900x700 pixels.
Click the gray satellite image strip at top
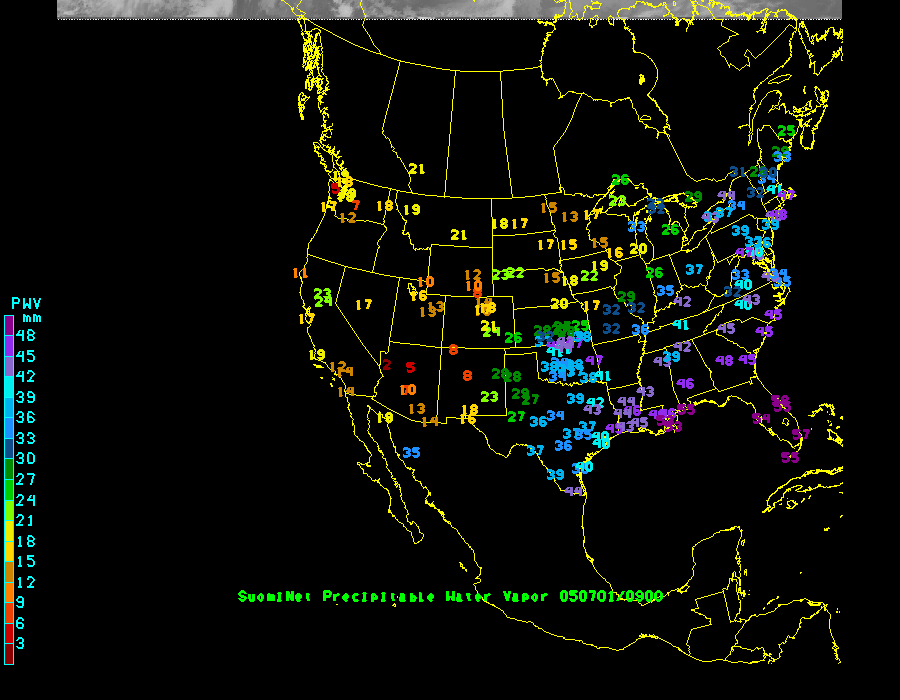click(x=449, y=9)
